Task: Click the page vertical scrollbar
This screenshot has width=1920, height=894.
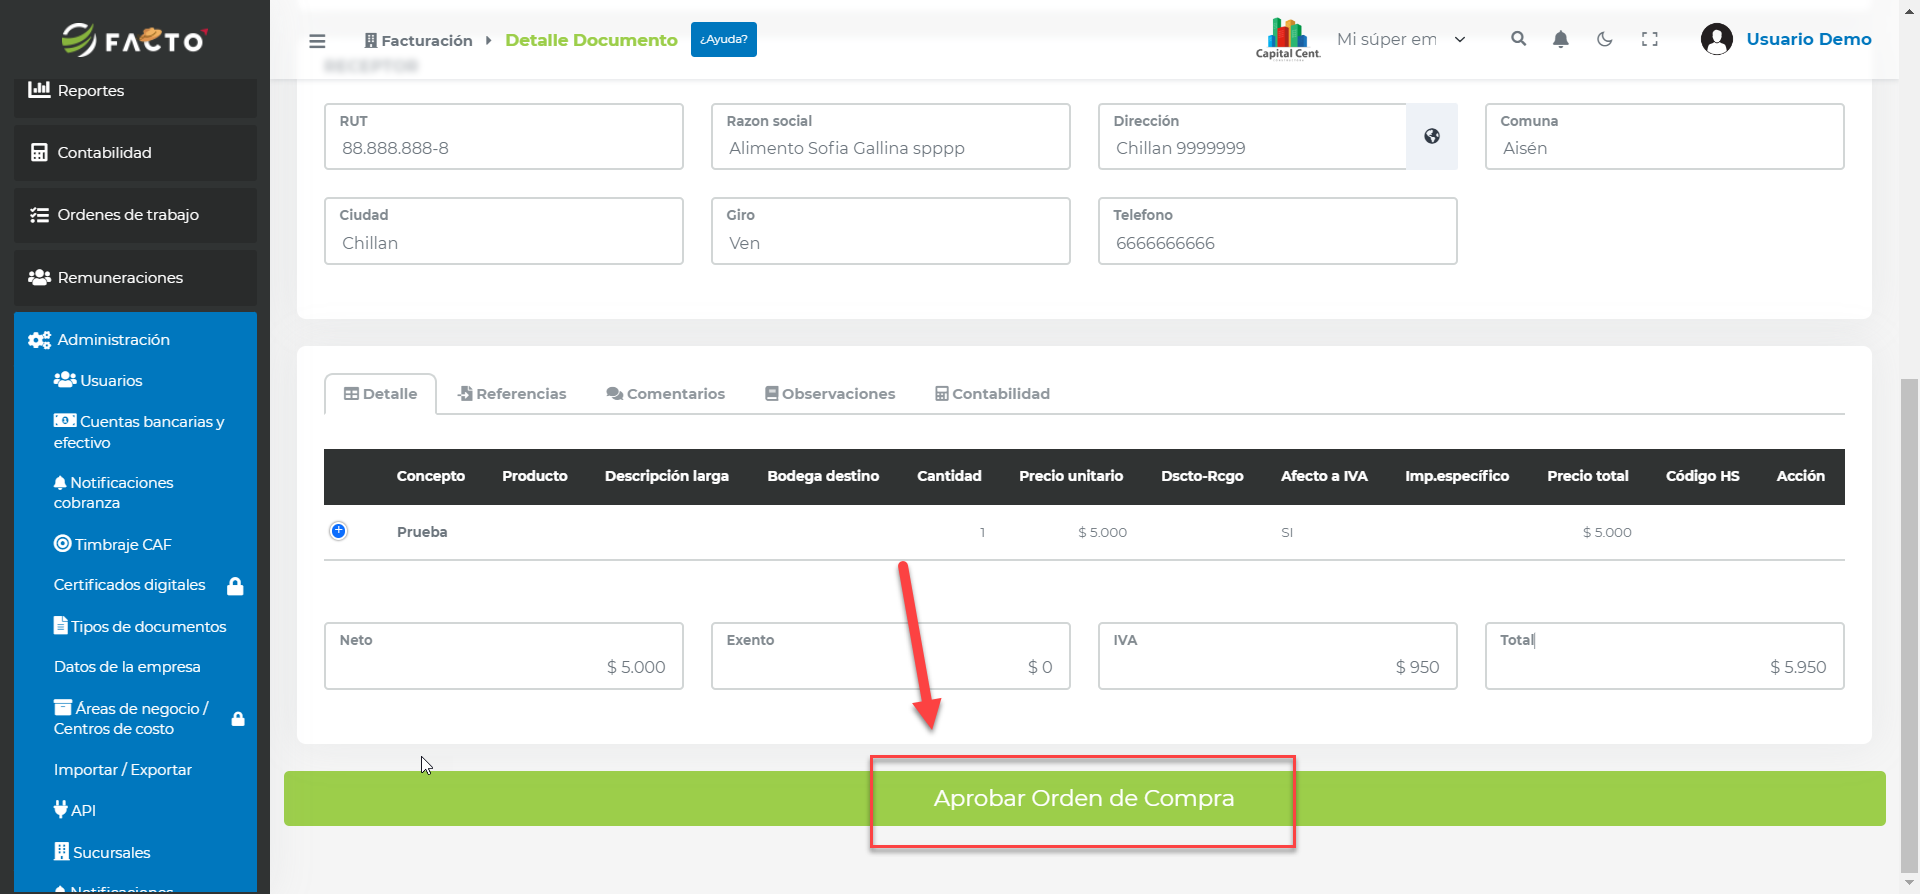Action: pyautogui.click(x=1909, y=620)
